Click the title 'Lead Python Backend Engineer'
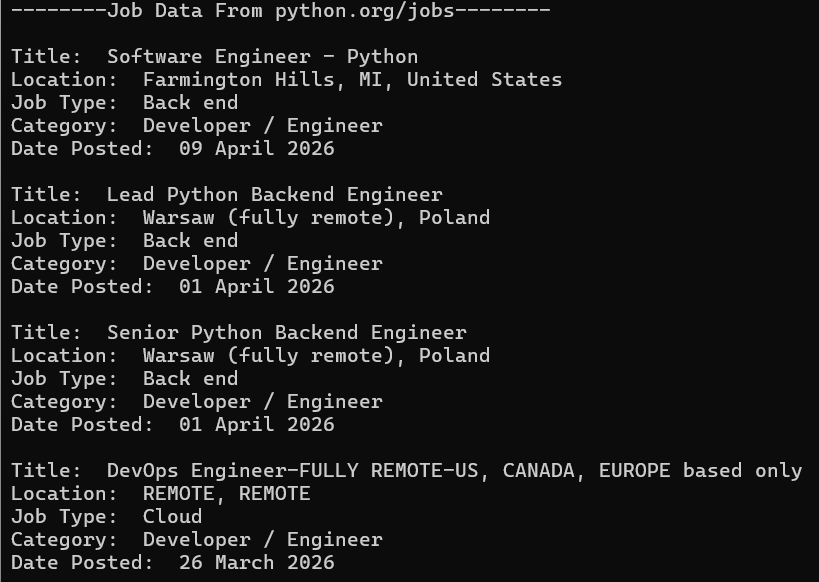The image size is (819, 582). [275, 195]
